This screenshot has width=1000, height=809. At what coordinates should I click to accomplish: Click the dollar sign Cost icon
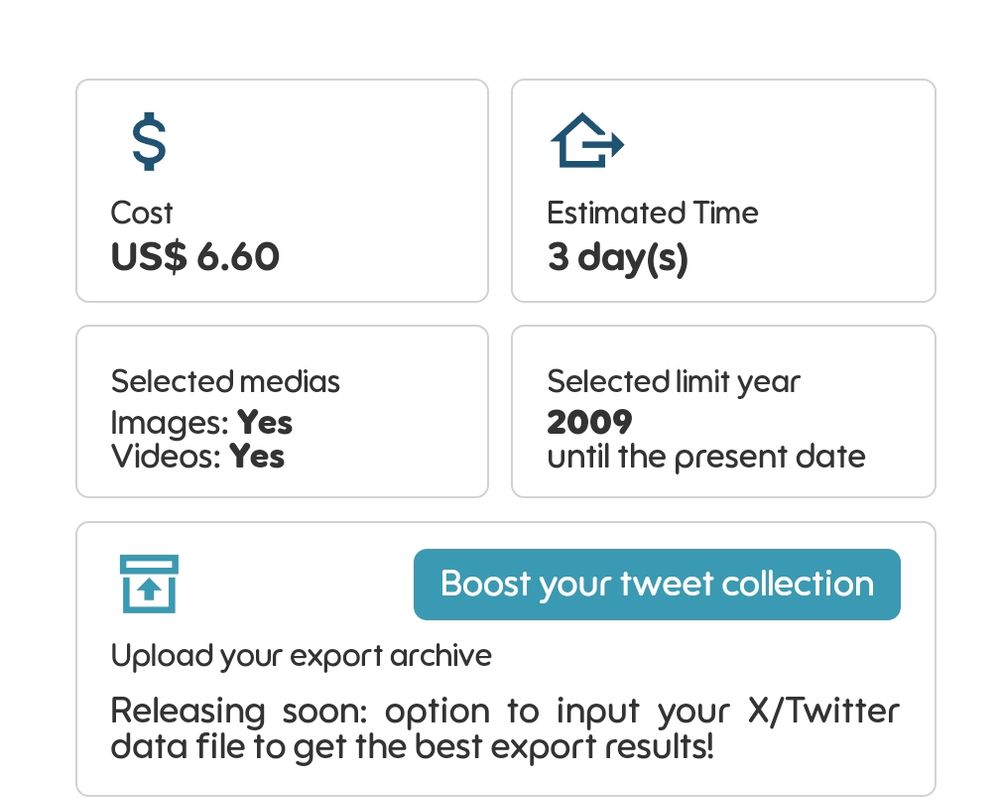[149, 143]
